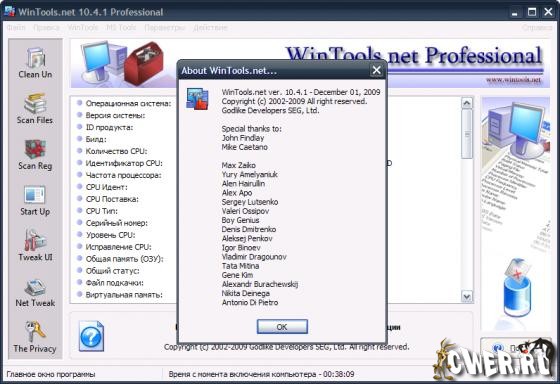This screenshot has height=384, width=560.
Task: Click scroll down arrow of info list
Action: pyautogui.click(x=467, y=296)
